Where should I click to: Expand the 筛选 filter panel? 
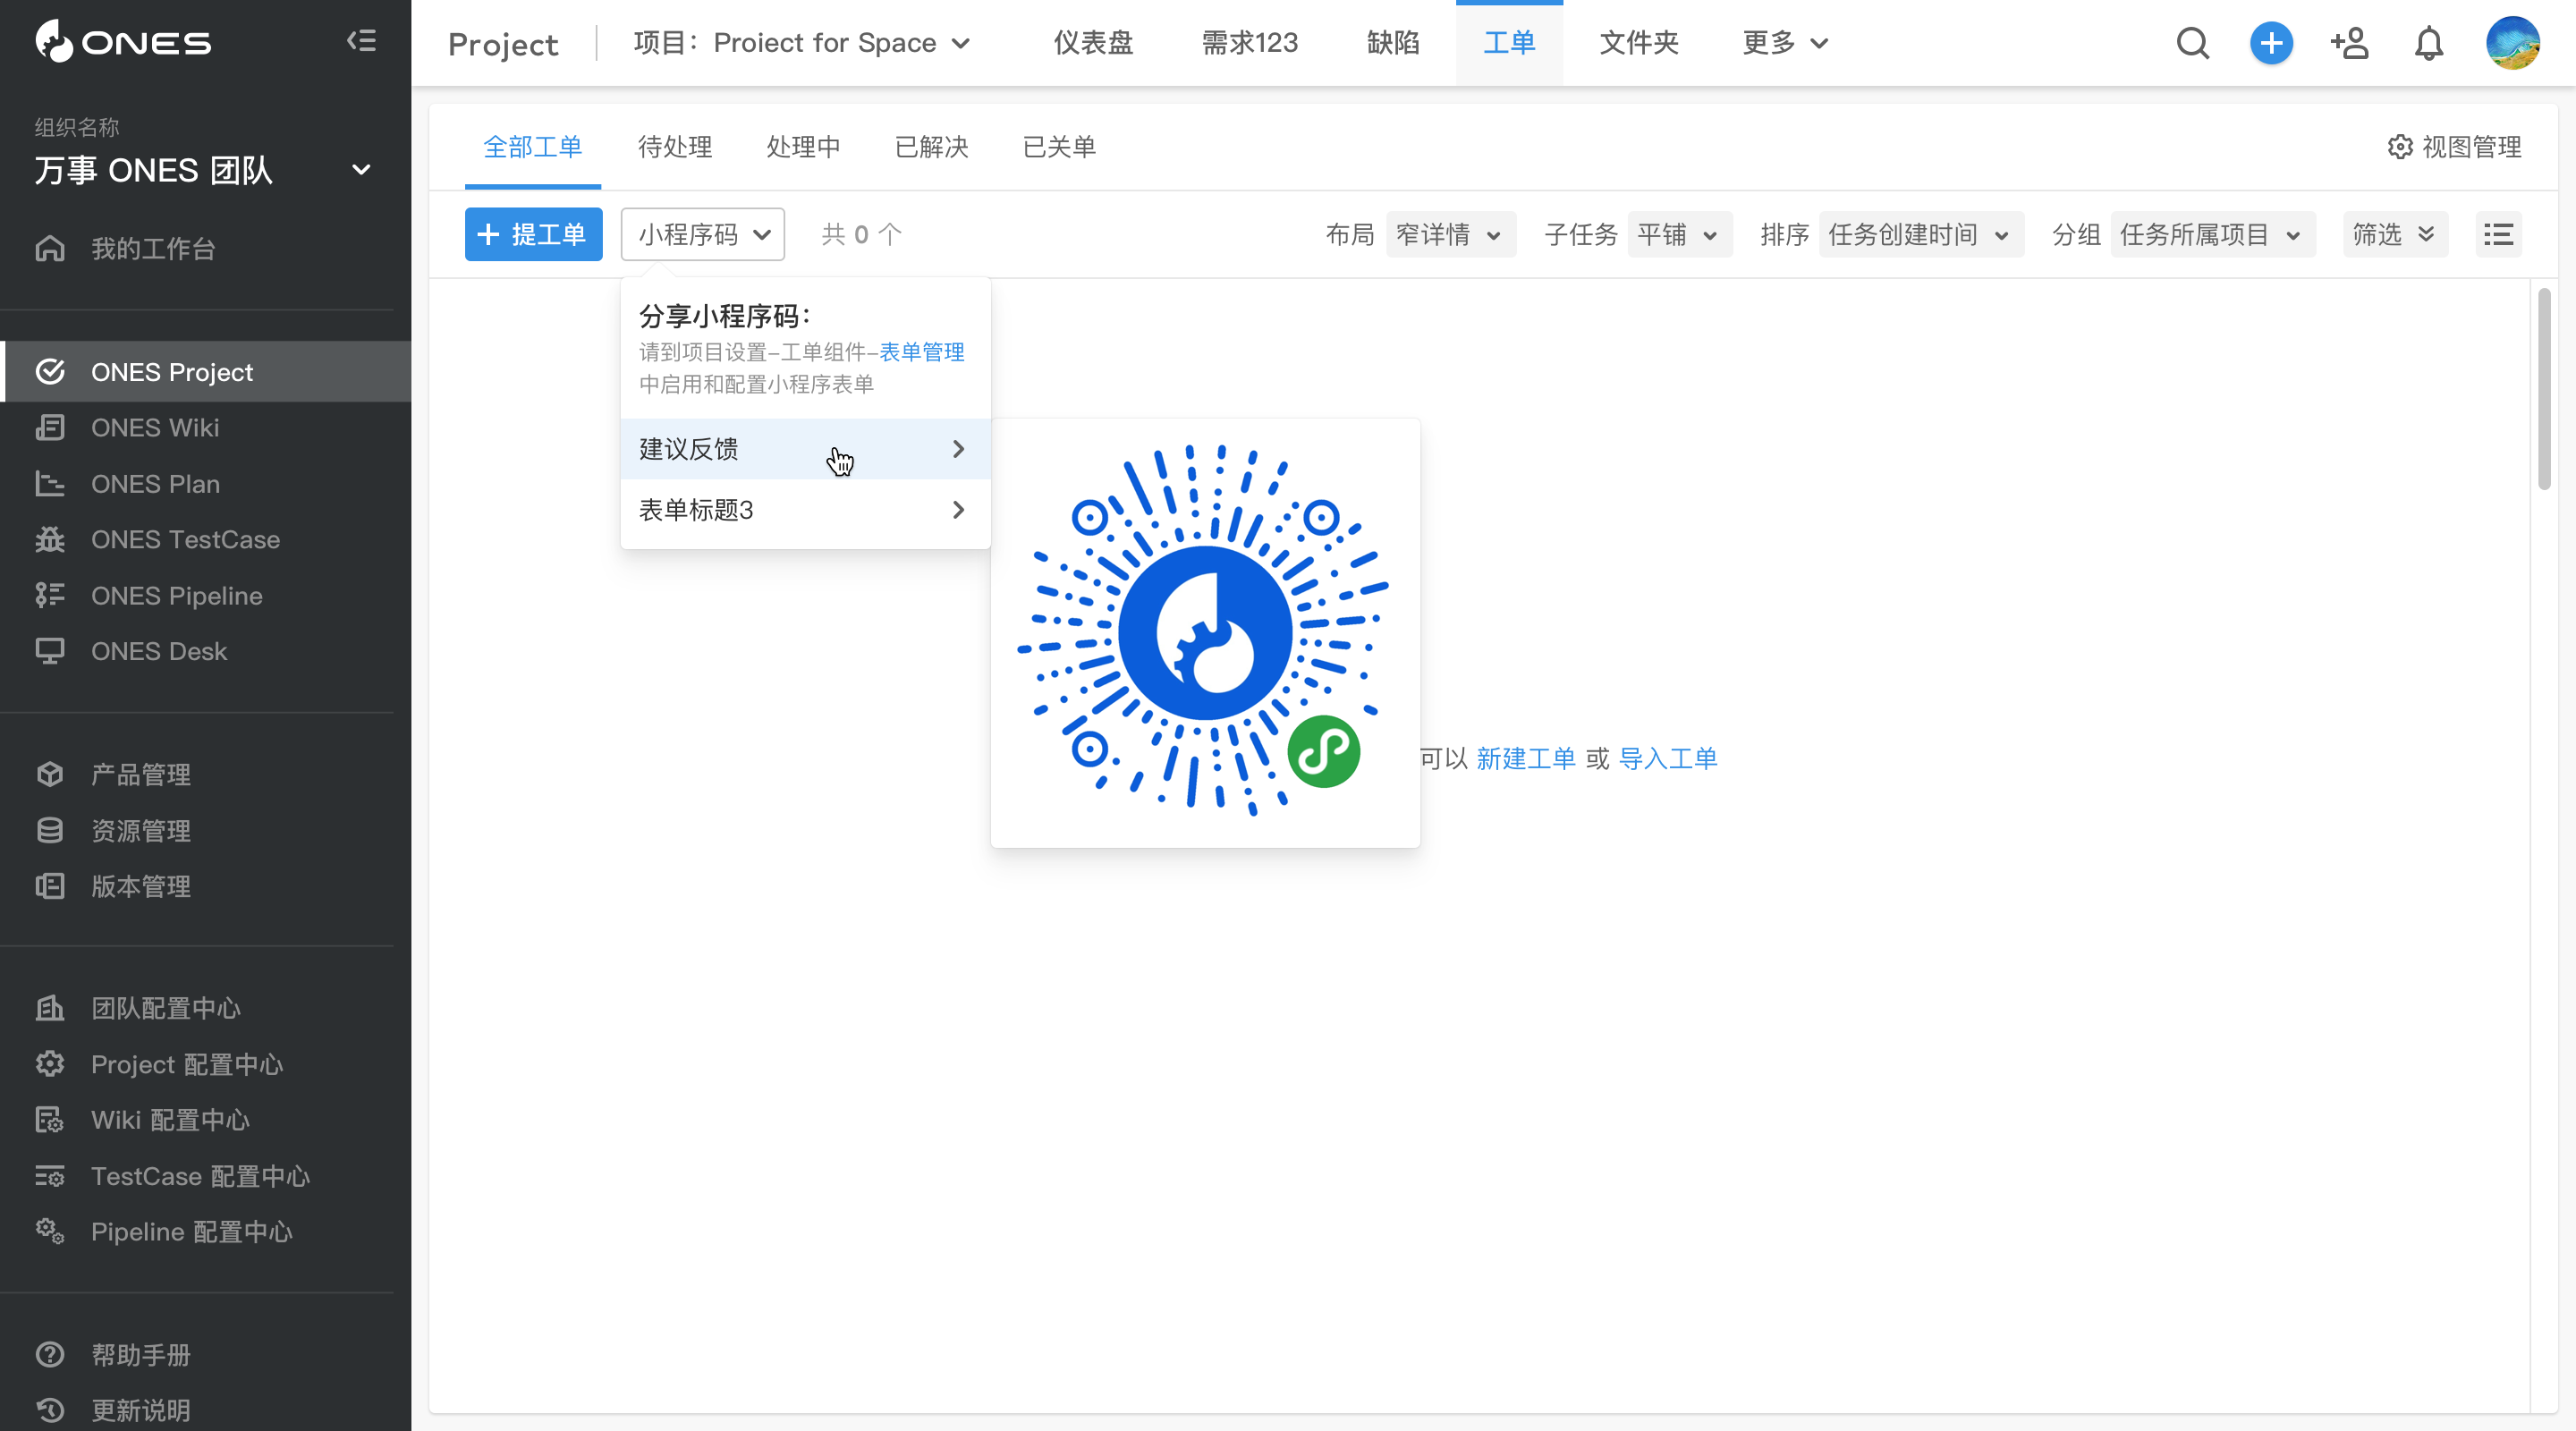point(2395,234)
